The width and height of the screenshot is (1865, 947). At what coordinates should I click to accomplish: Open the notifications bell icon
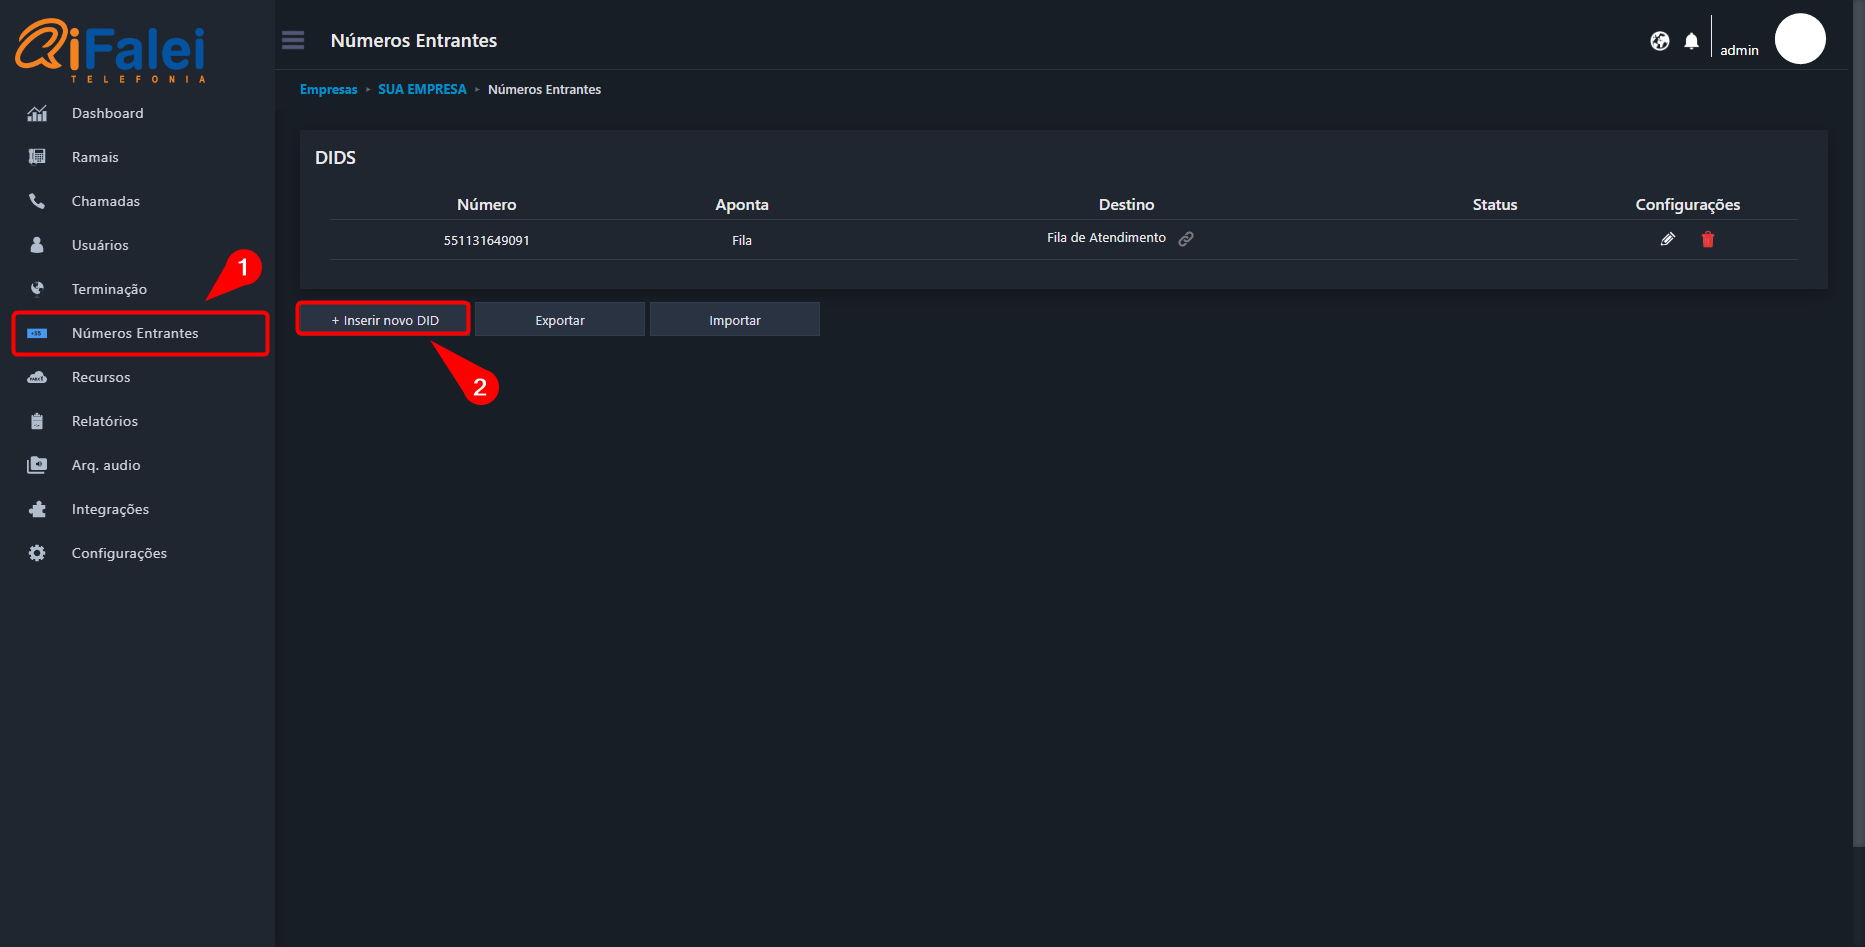tap(1691, 41)
